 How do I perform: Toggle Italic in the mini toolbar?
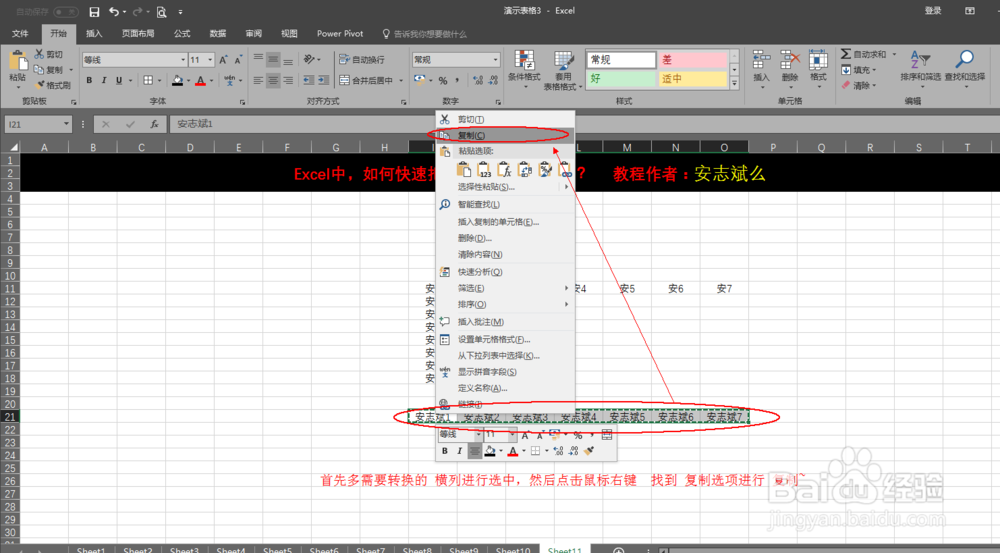tap(459, 451)
